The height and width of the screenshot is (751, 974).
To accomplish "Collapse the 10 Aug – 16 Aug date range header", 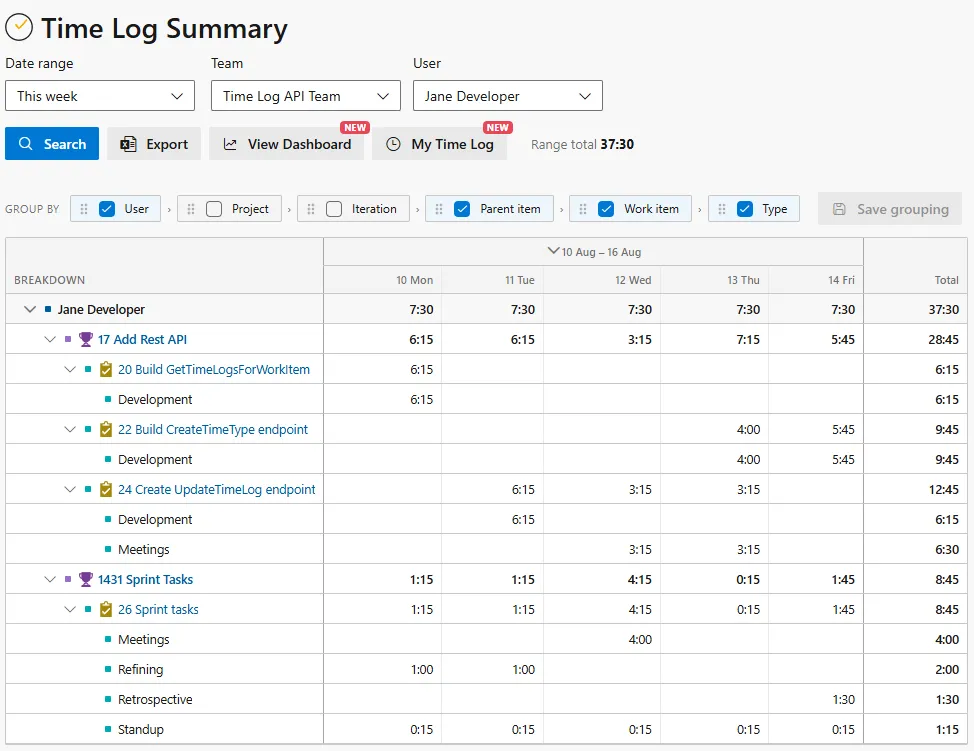I will tap(553, 251).
